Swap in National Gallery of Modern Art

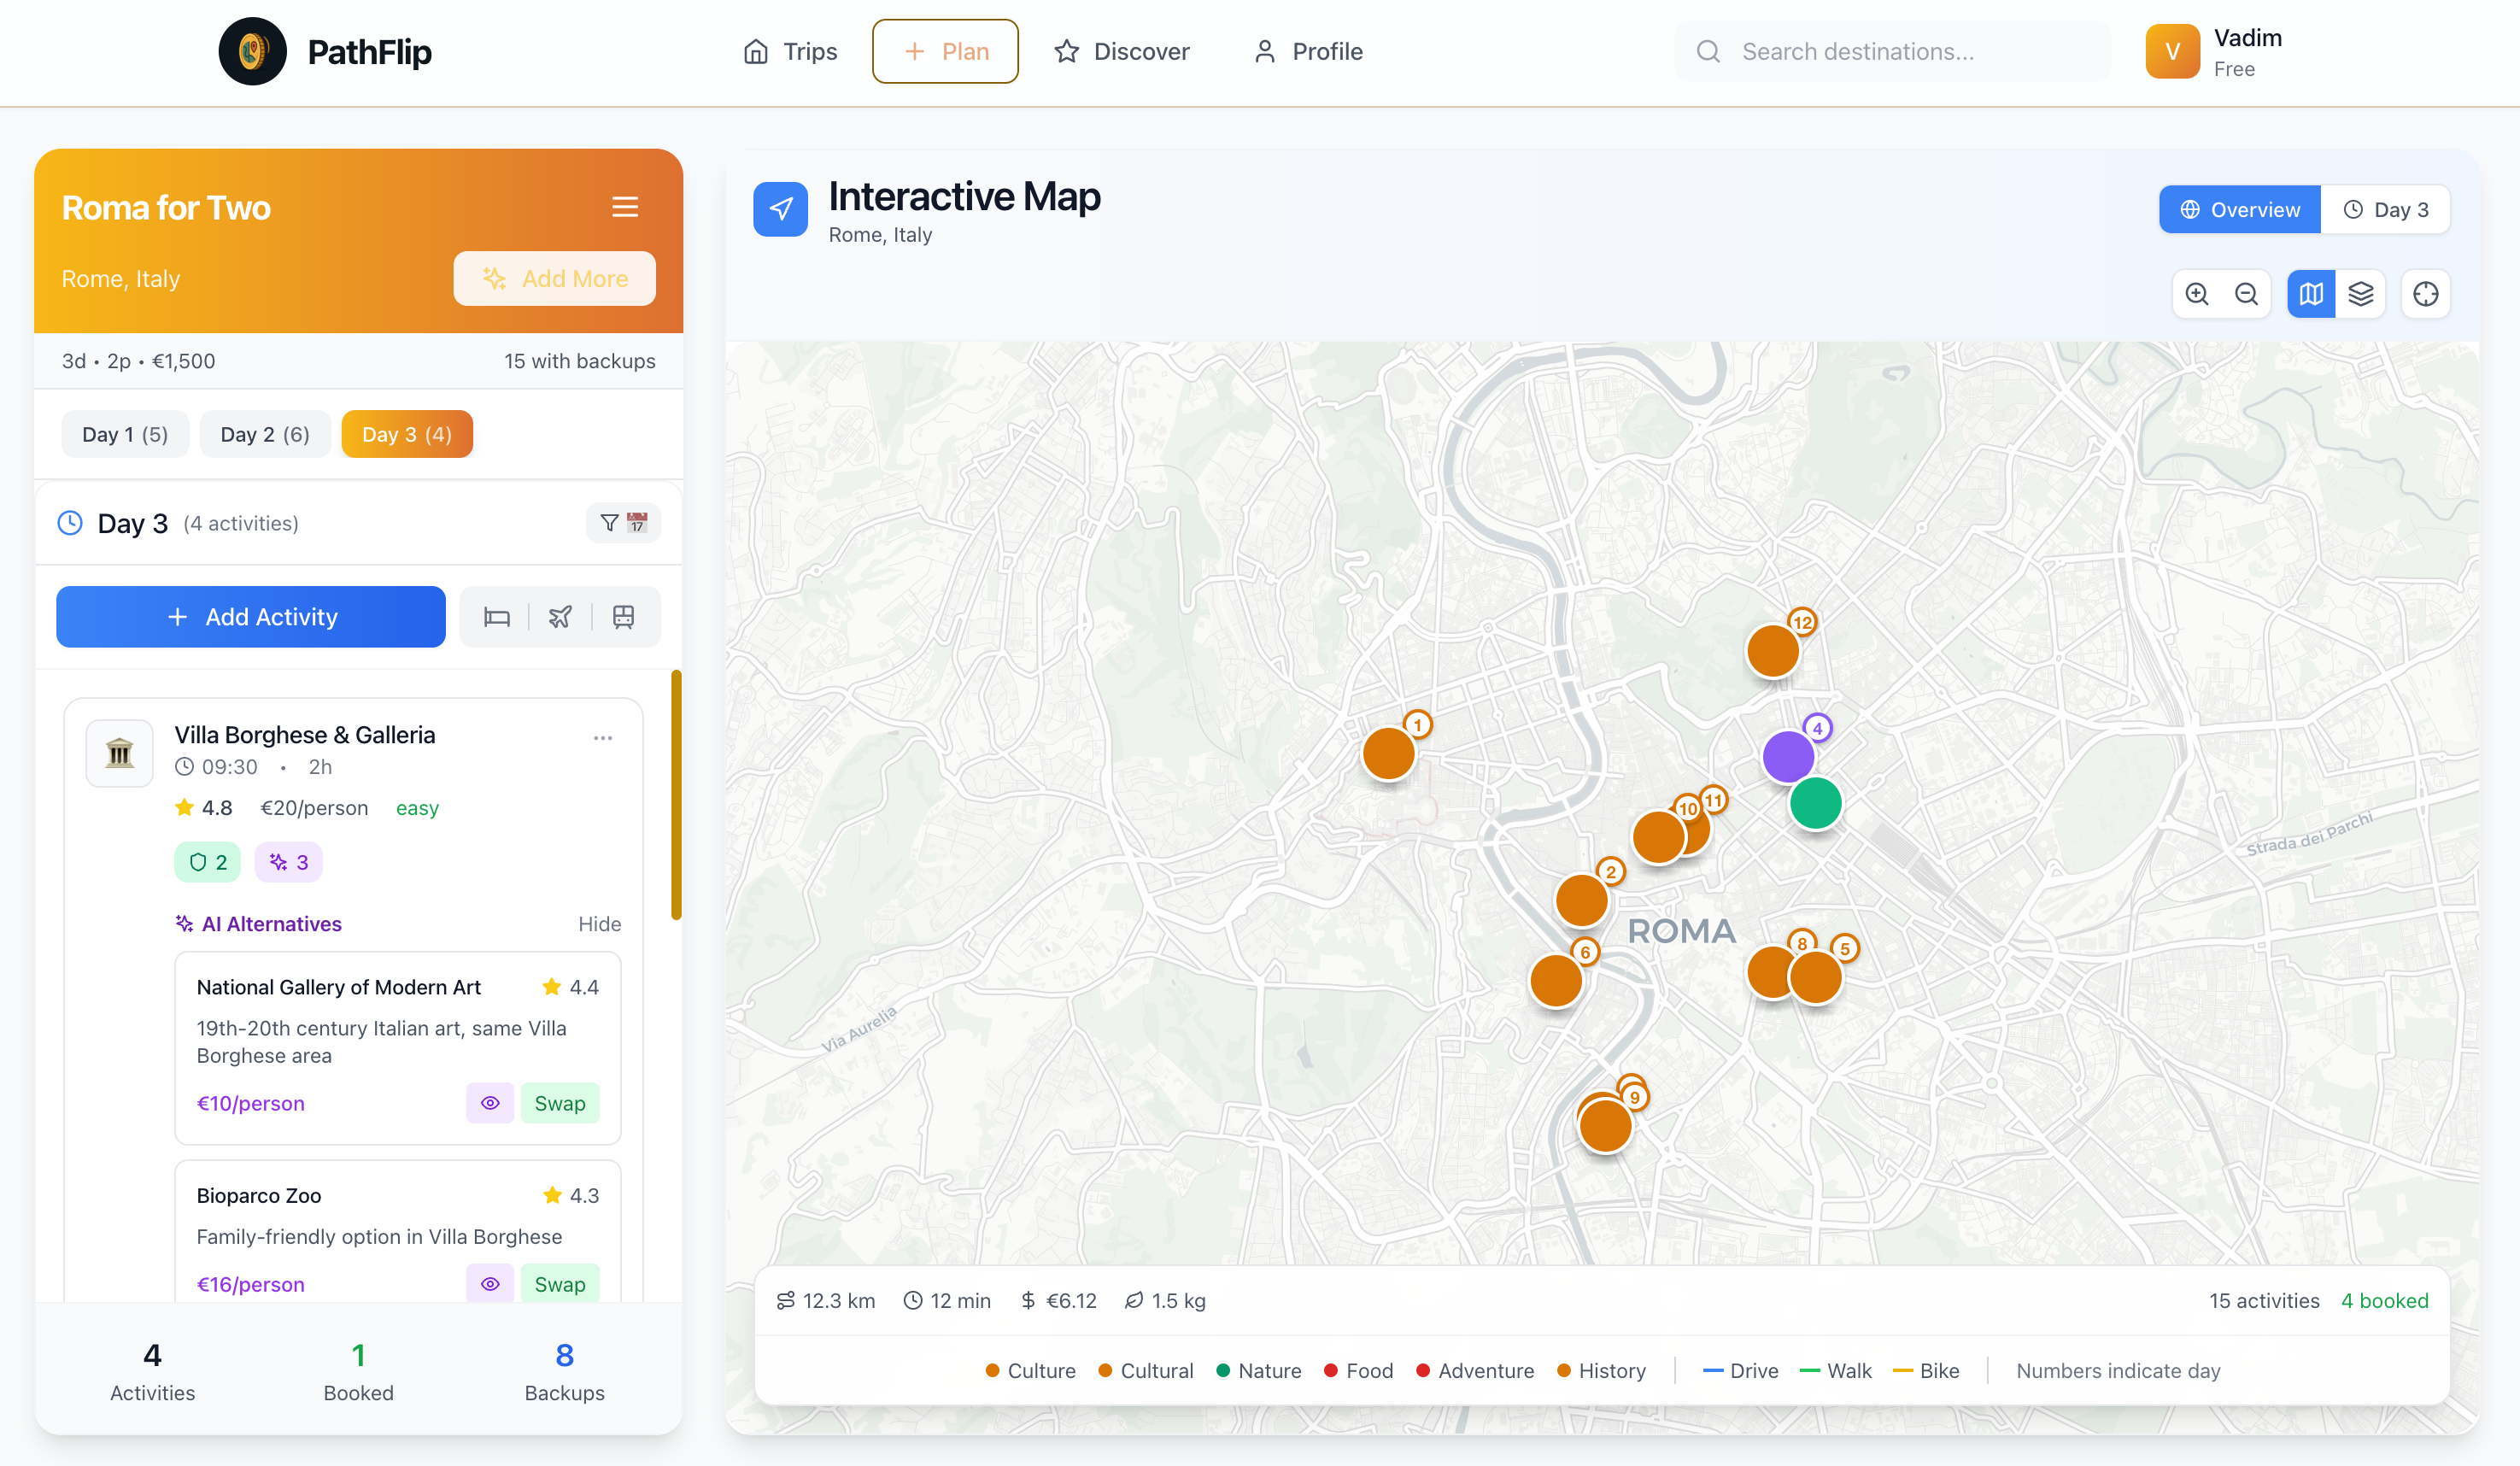[x=560, y=1103]
